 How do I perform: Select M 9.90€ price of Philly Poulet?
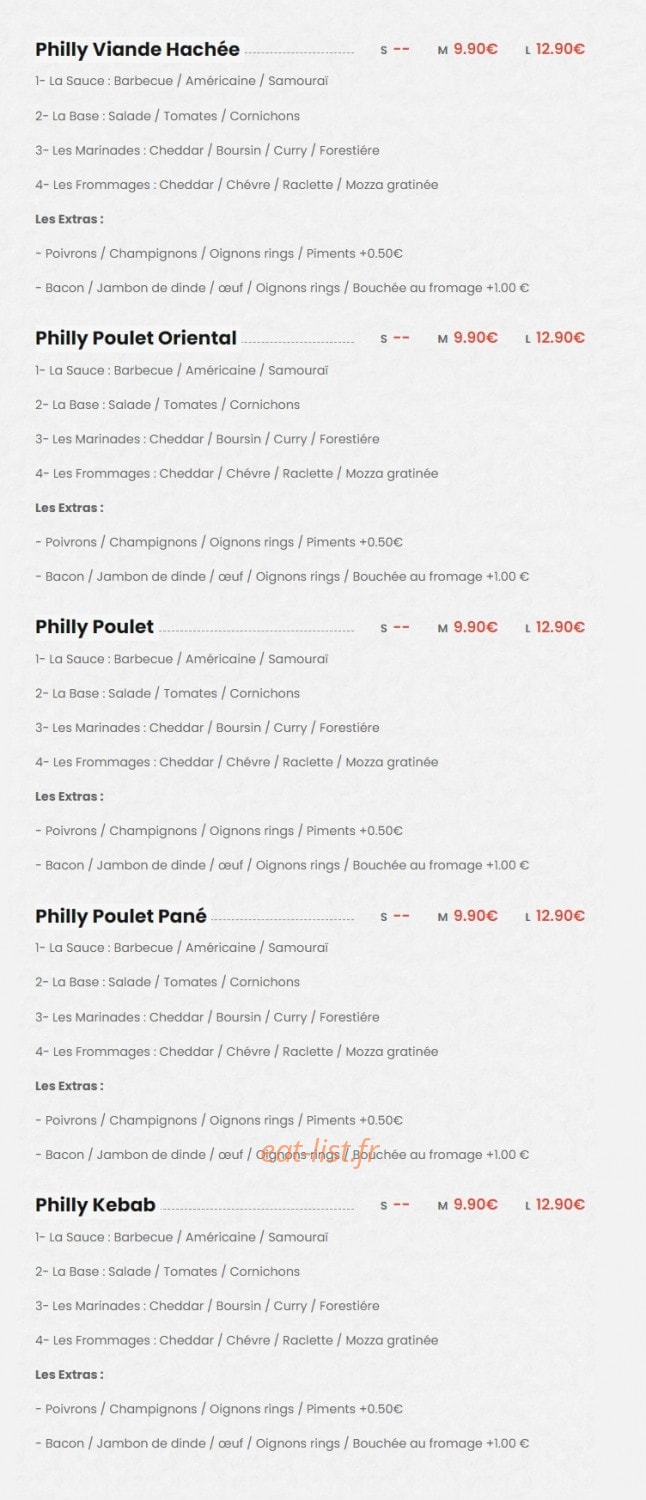[467, 627]
